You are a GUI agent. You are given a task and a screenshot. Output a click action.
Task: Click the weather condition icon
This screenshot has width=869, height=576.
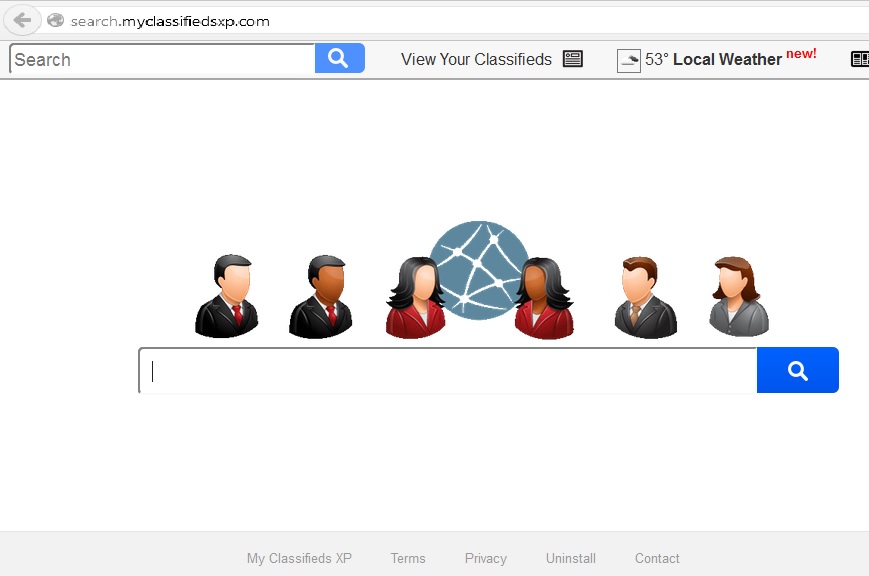[628, 60]
